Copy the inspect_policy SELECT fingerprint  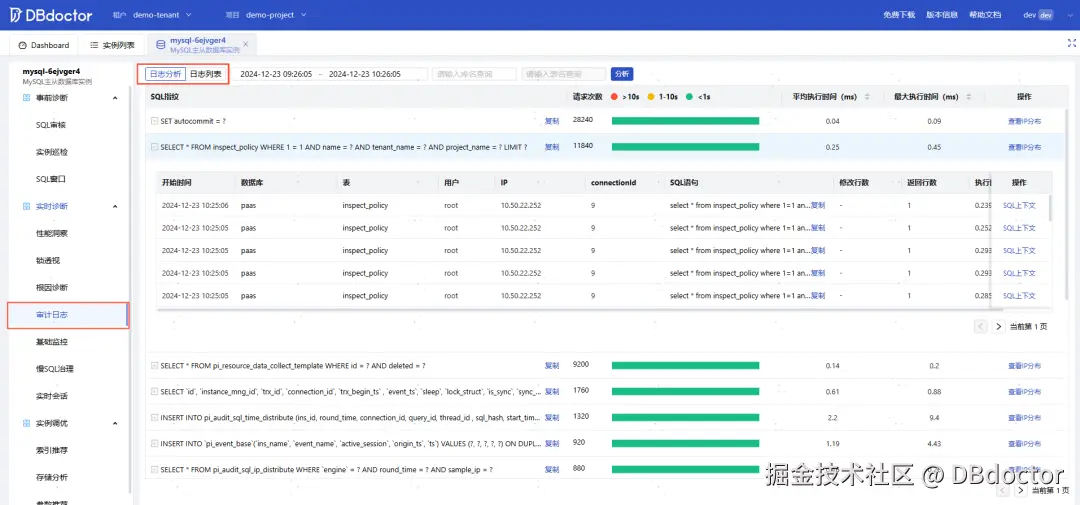(552, 147)
